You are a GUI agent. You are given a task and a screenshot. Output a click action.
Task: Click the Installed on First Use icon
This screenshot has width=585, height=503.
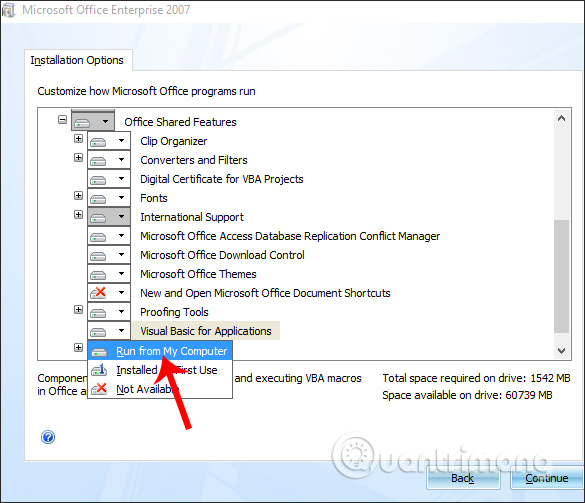(x=99, y=370)
